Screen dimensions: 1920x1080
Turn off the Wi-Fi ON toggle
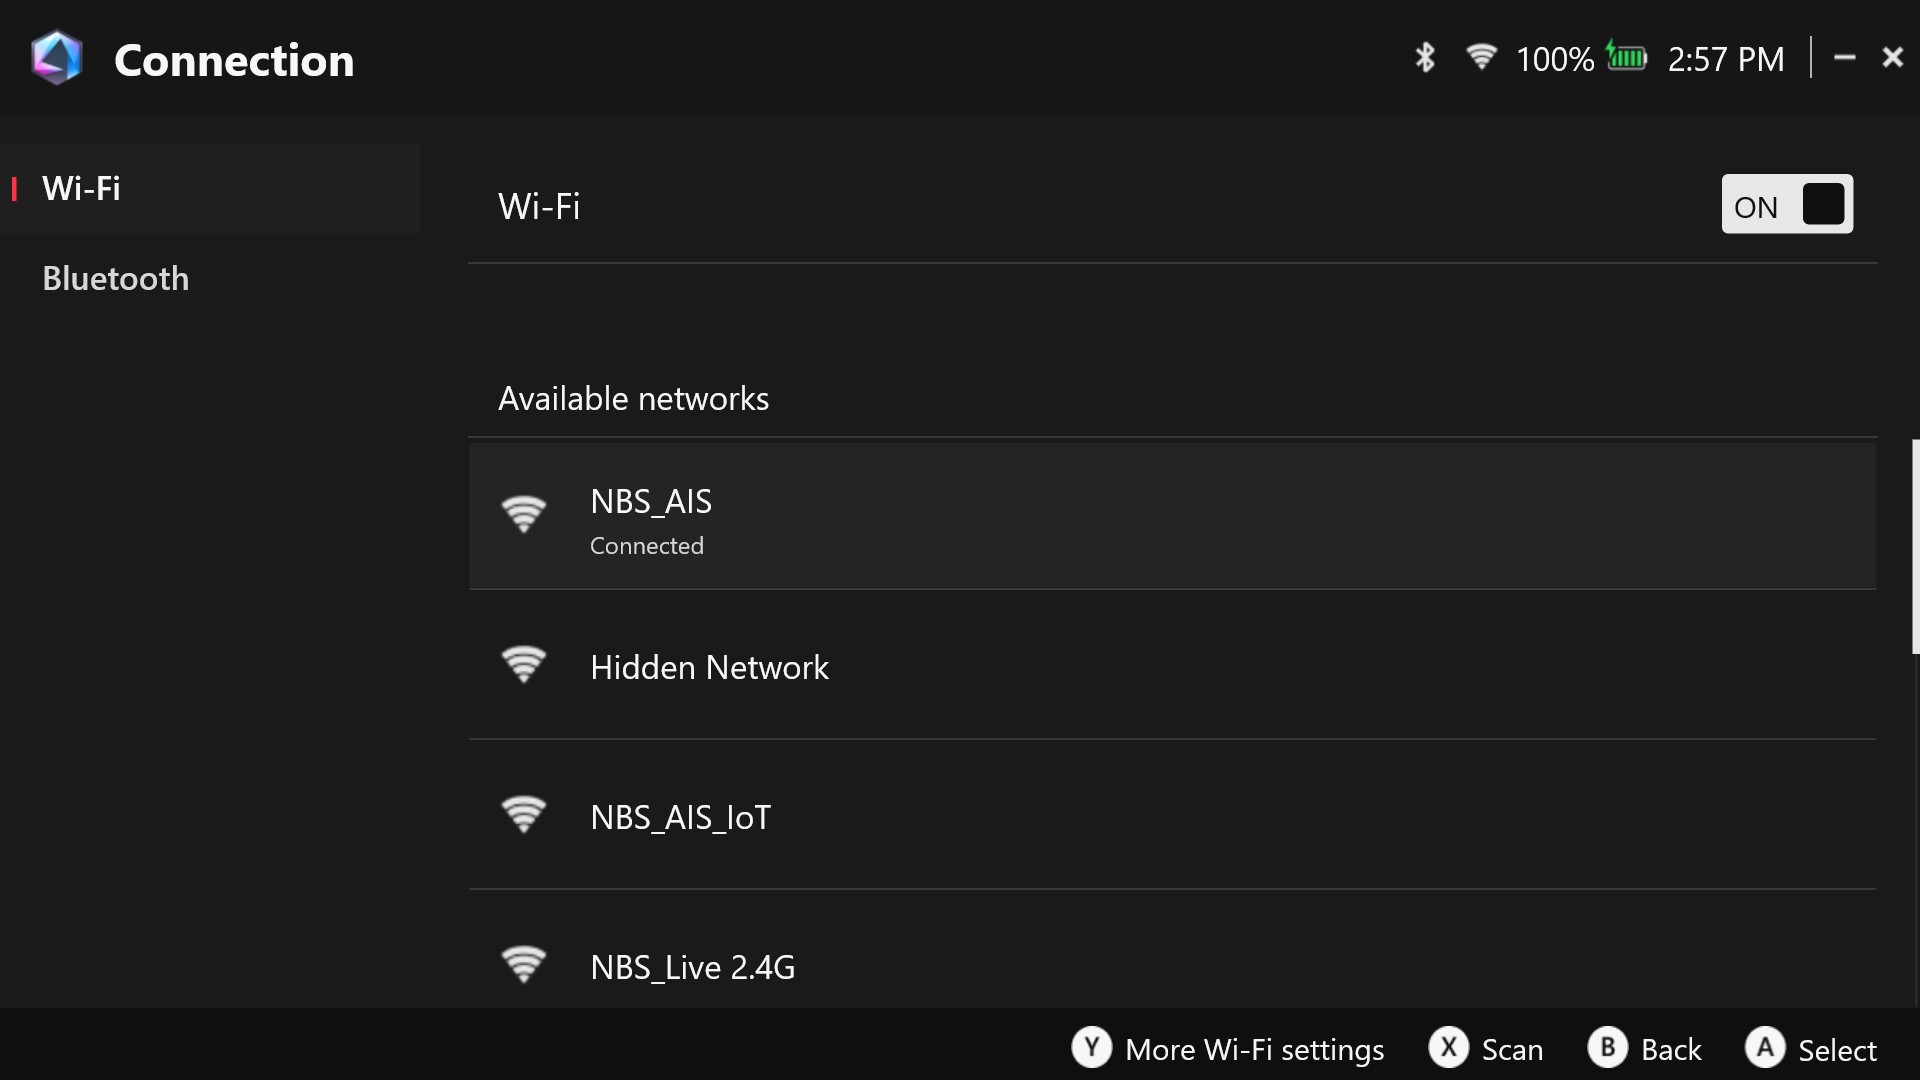1786,205
